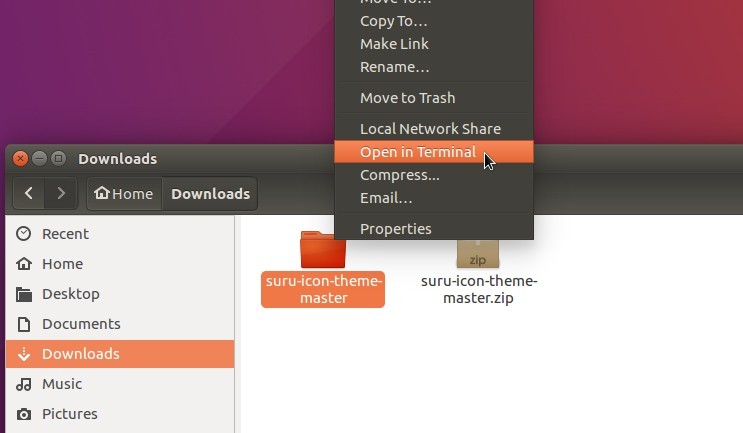
Task: Click the Documents page icon
Action: tap(24, 324)
